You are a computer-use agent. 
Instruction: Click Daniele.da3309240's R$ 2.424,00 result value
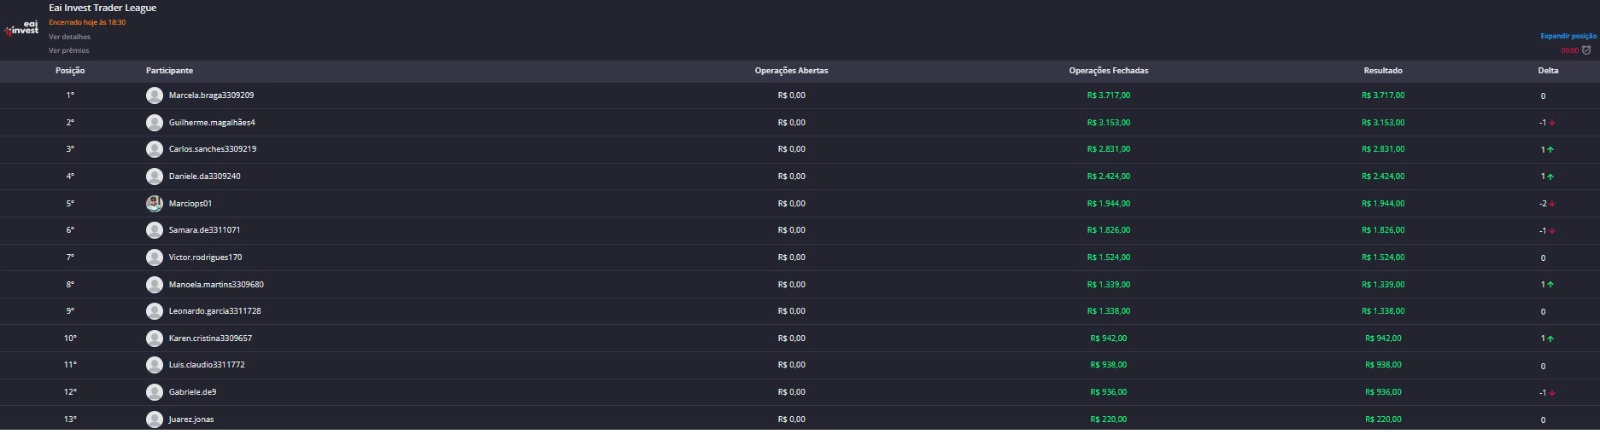click(1382, 176)
